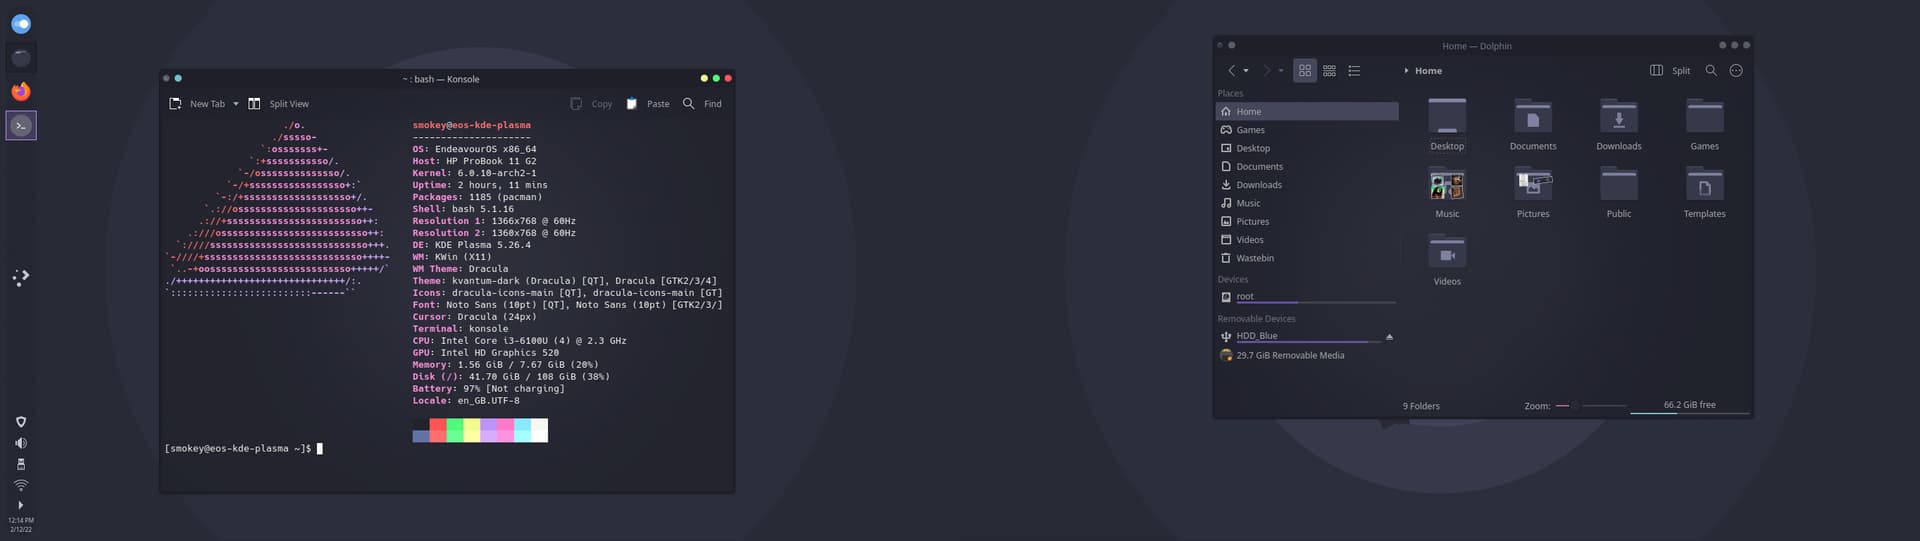The height and width of the screenshot is (541, 1920).
Task: Select Wastebin in the Places sidebar
Action: click(1254, 258)
